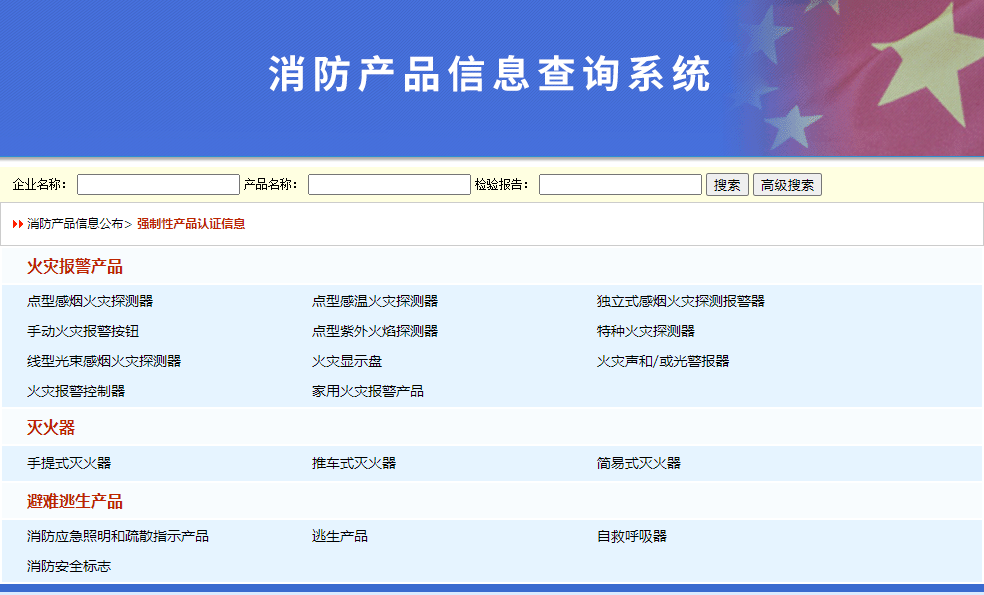Screen dimensions: 984x595
Task: View 独立式感烟火灾探测报警器 products
Action: click(x=682, y=300)
